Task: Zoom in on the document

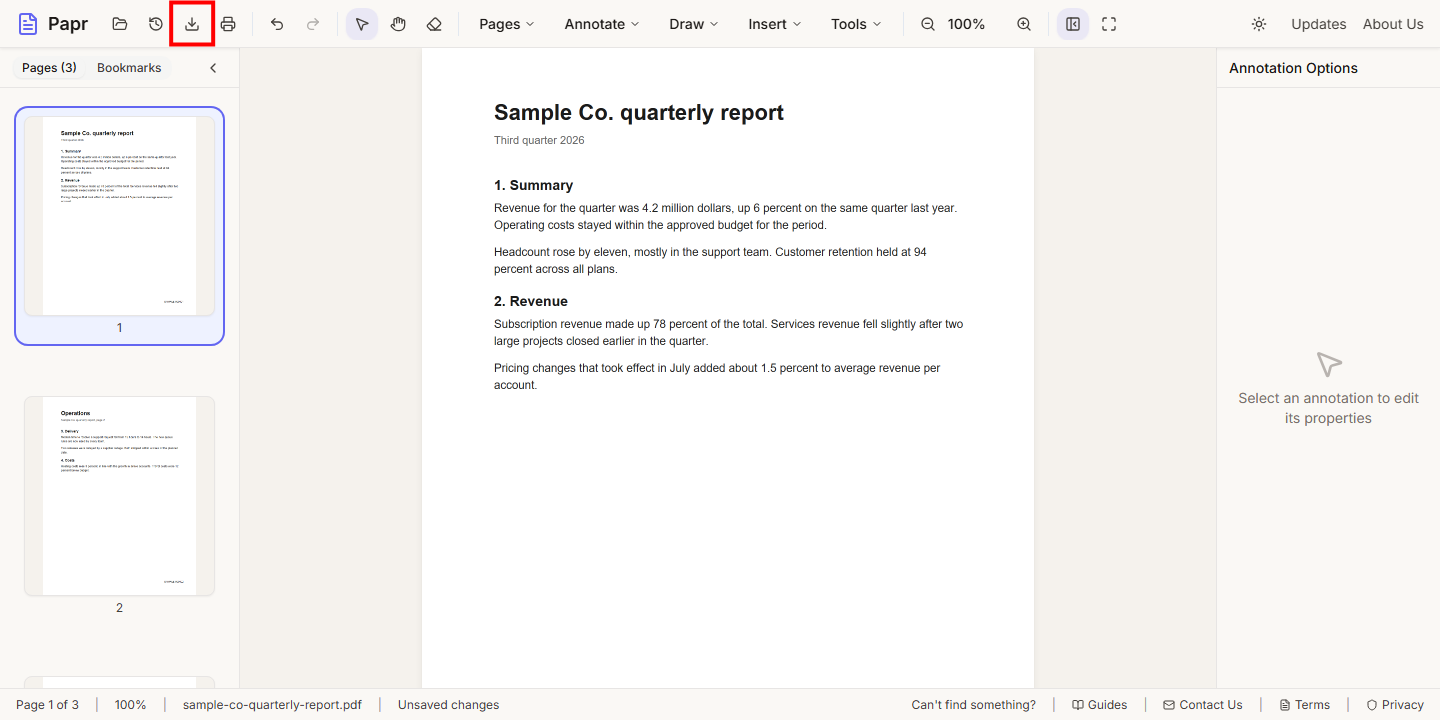Action: (x=1024, y=24)
